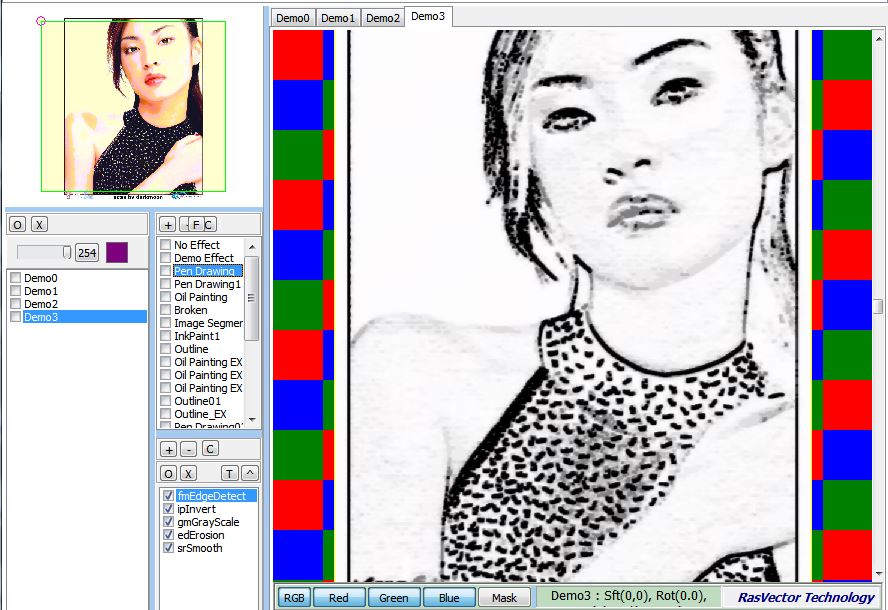Check the Broken effect checkbox
This screenshot has height=610, width=888.
point(165,310)
